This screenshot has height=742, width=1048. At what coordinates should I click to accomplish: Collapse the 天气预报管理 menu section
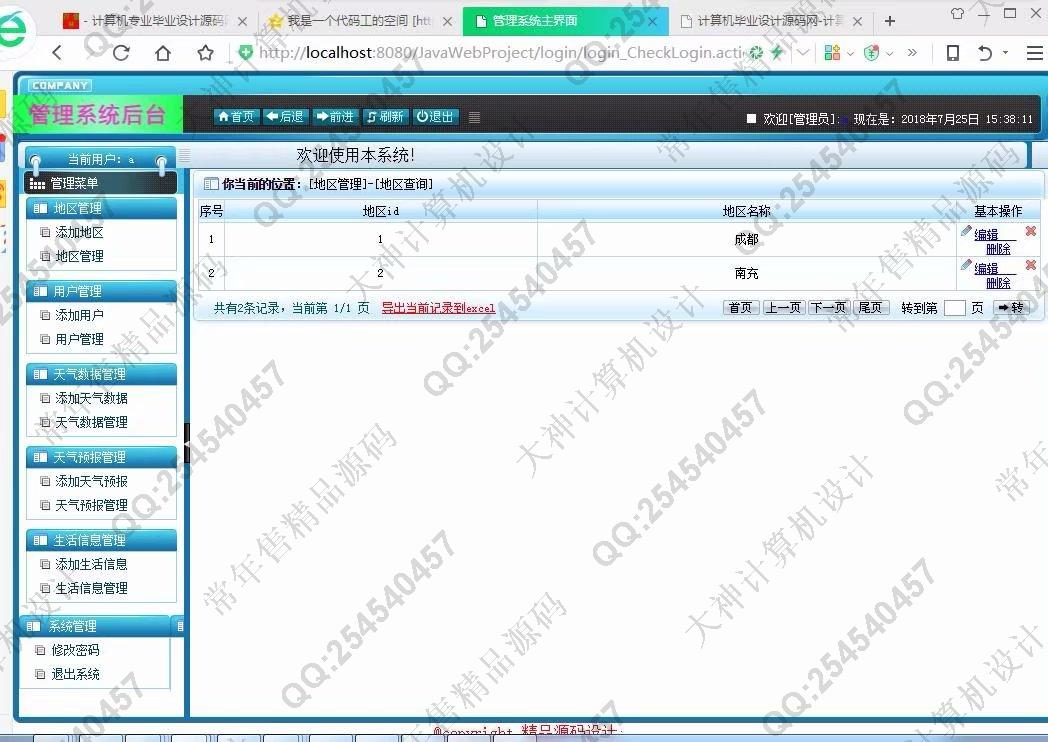coord(102,457)
